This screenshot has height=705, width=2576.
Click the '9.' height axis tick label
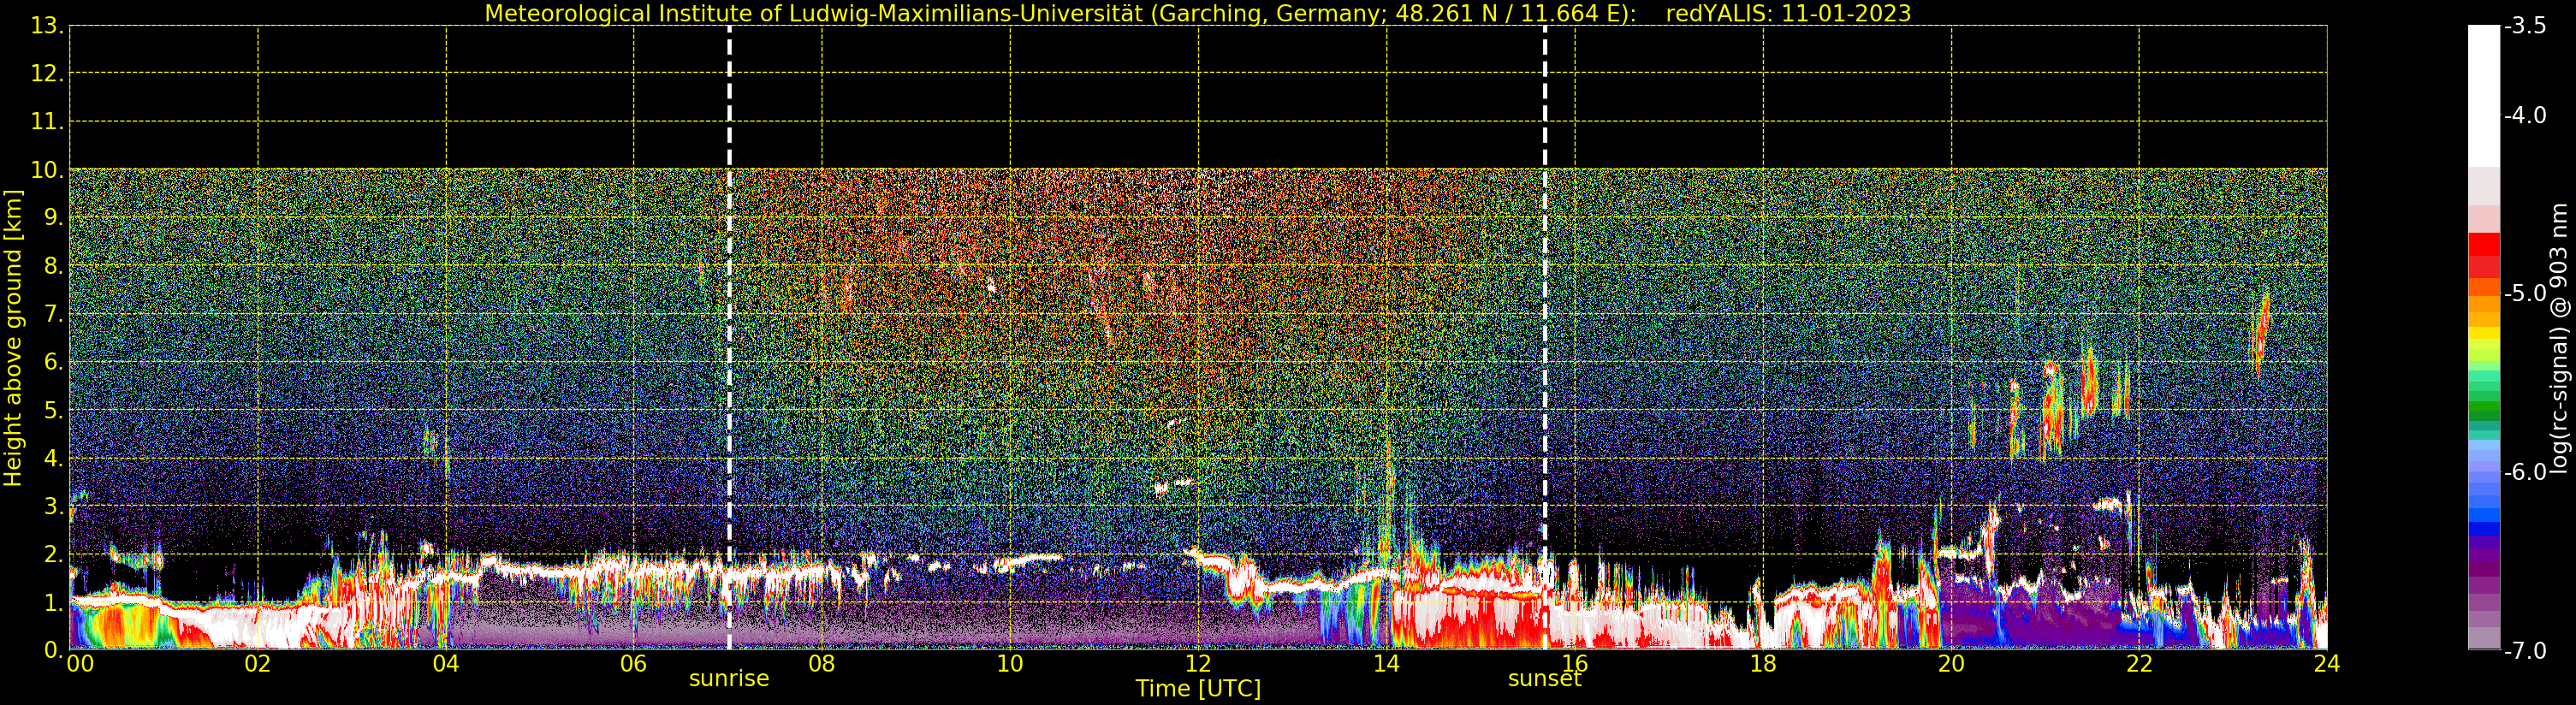(53, 218)
